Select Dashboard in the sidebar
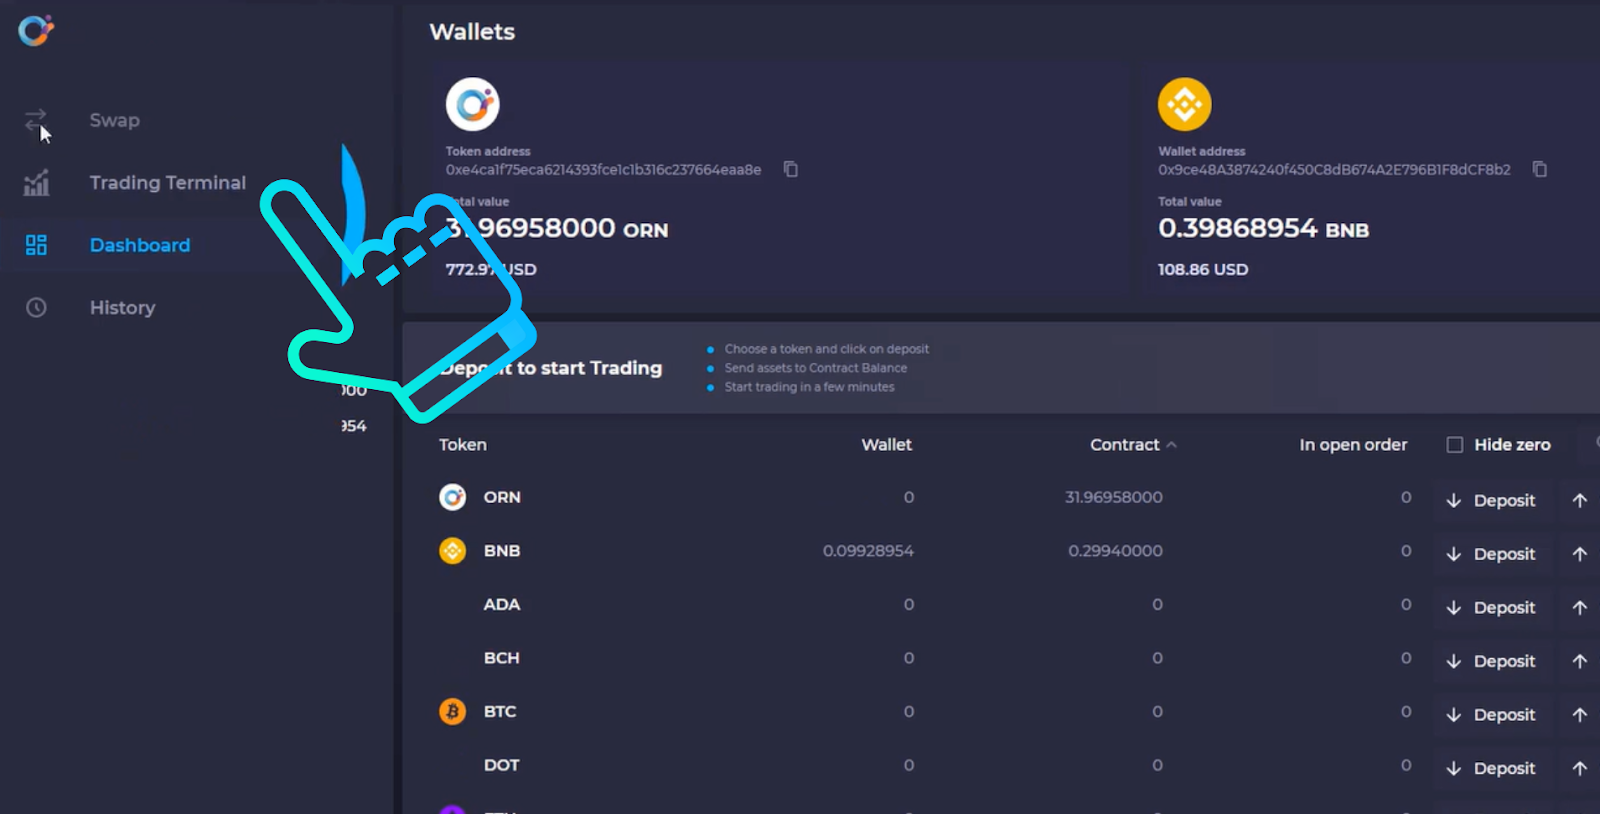The image size is (1600, 814). point(140,245)
